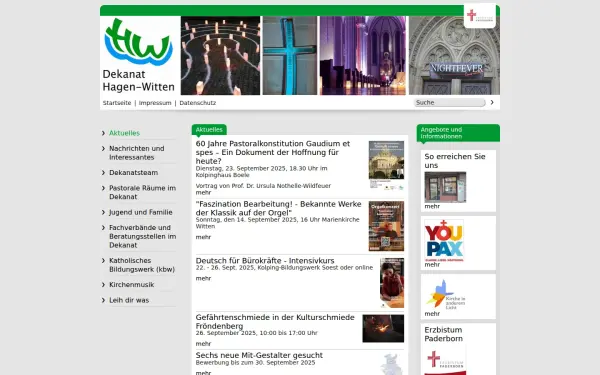Open the Impressum link
This screenshot has width=600, height=375.
click(155, 103)
